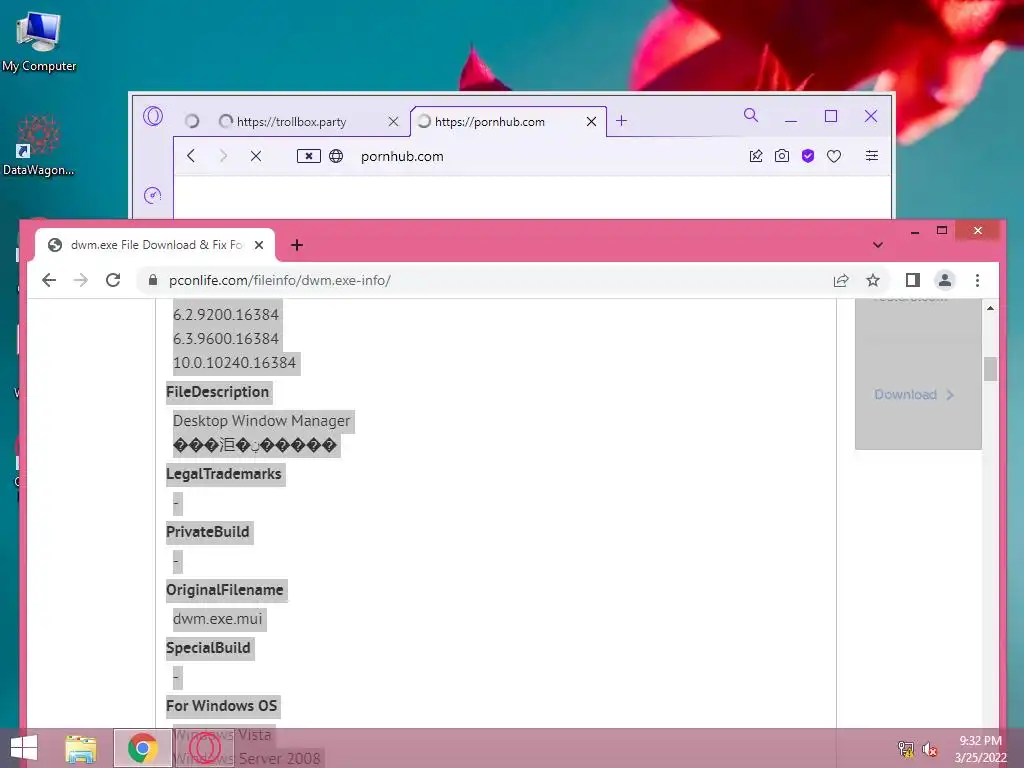Open Chrome profile avatar

point(944,280)
